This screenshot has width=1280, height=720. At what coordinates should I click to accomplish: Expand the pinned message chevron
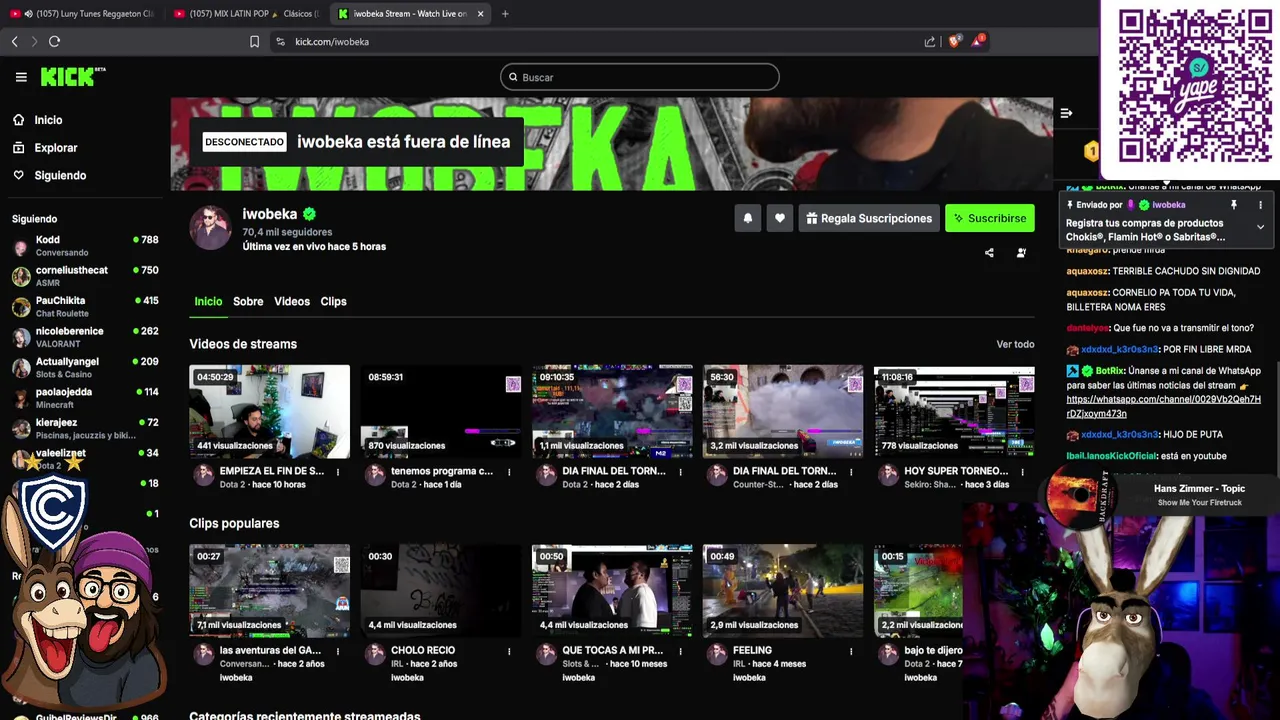click(x=1260, y=227)
